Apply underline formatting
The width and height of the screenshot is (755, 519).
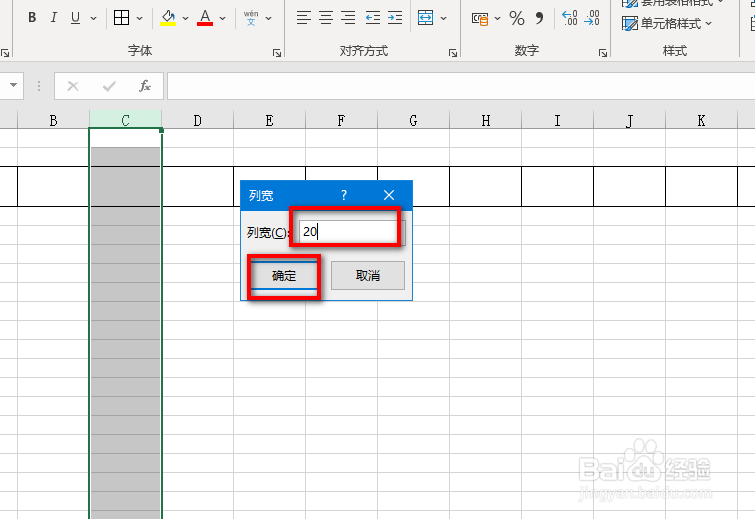click(75, 18)
